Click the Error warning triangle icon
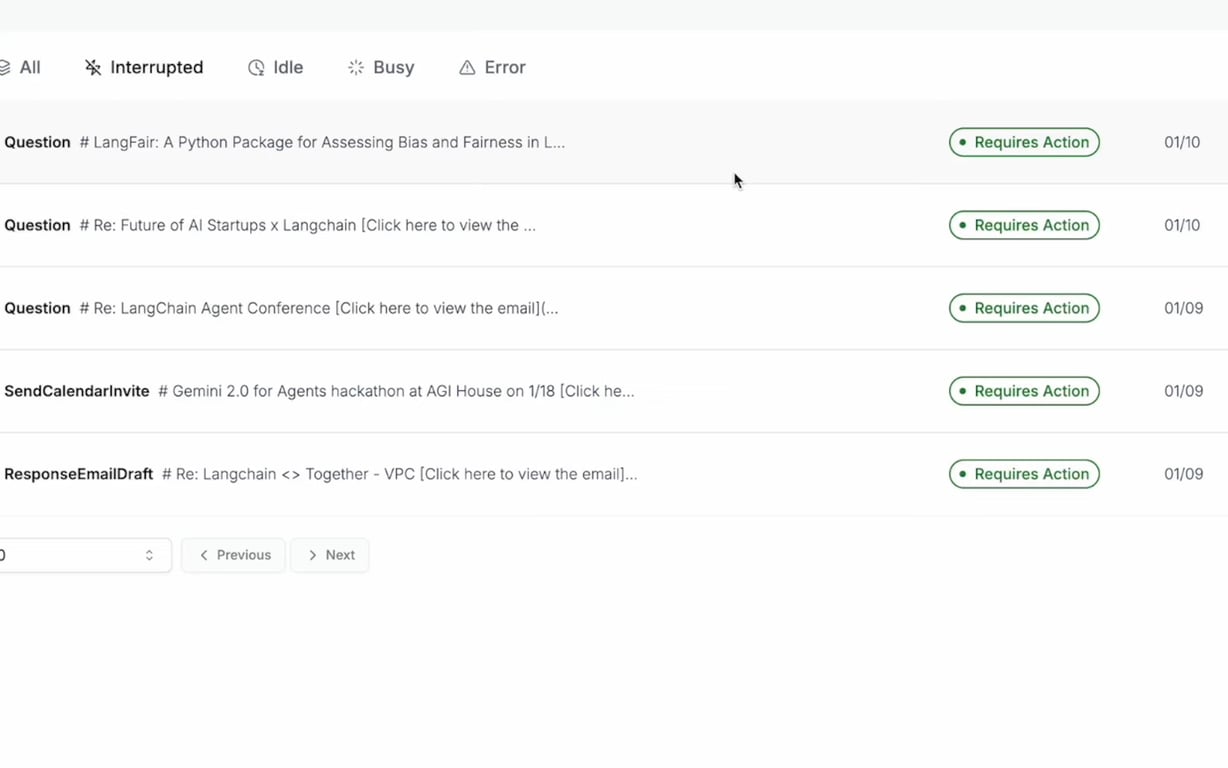Viewport: 1228px width, 768px height. click(467, 67)
